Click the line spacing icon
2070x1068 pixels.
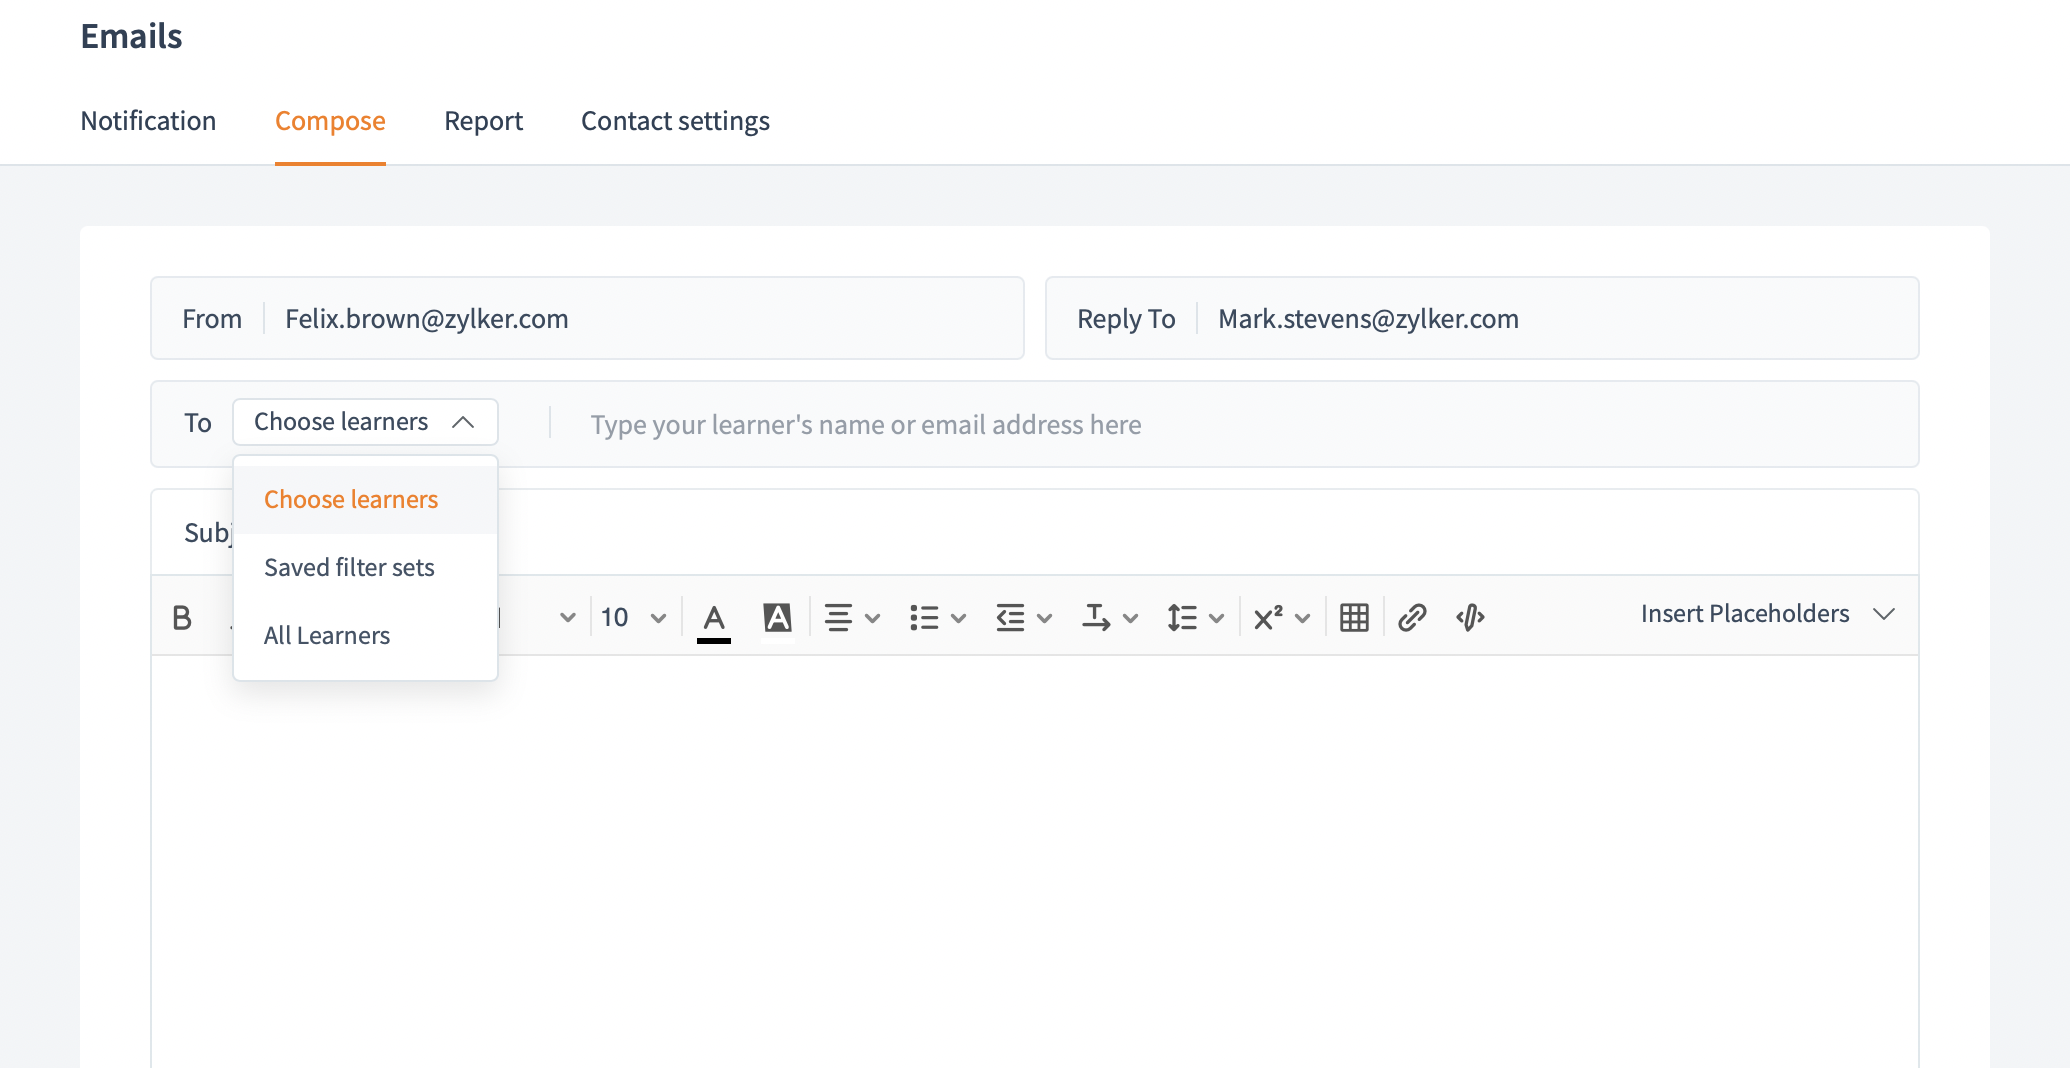(x=1182, y=618)
